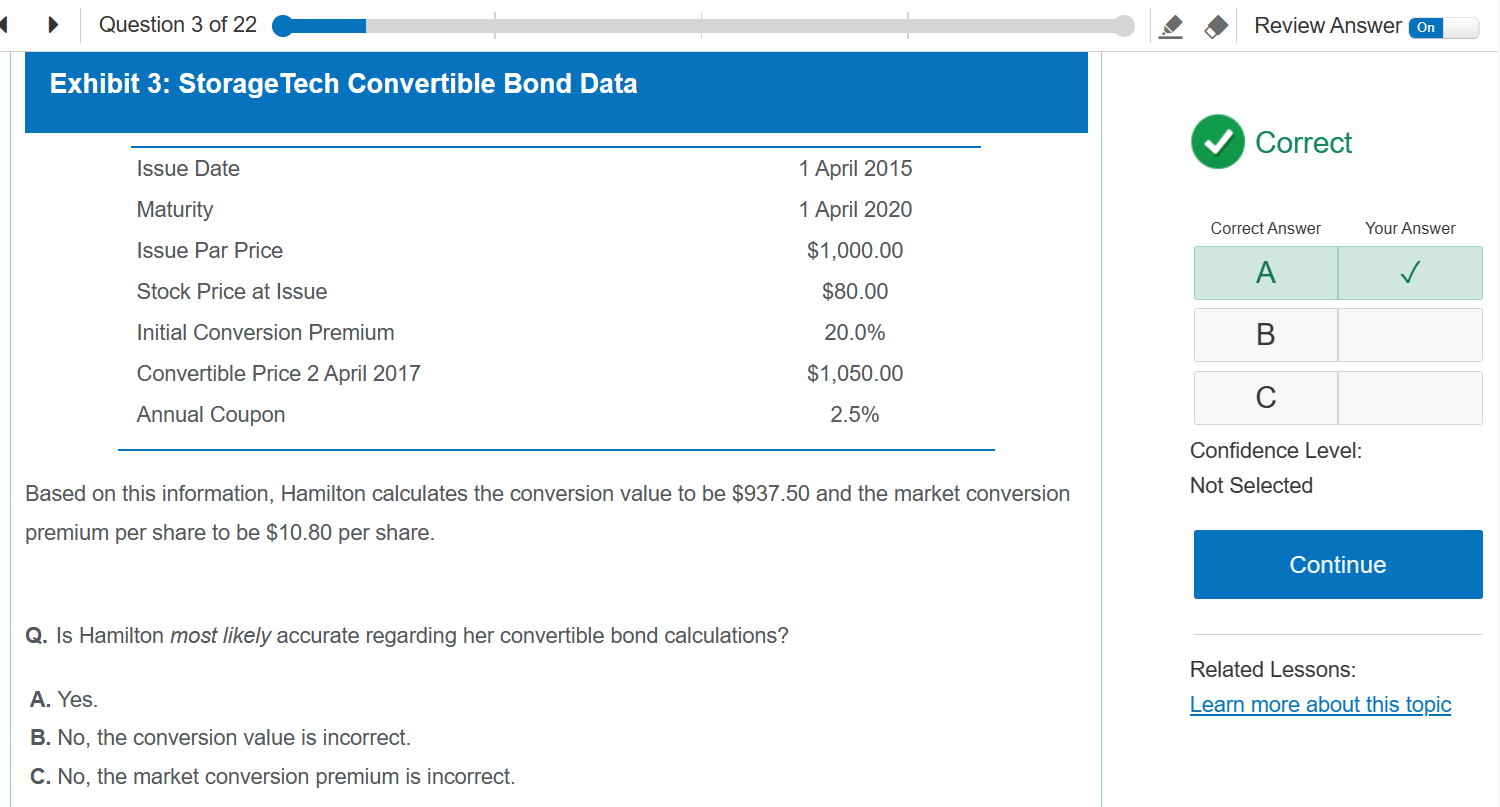The height and width of the screenshot is (807, 1500).
Task: Click the checkmark in Your Answer column
Action: pyautogui.click(x=1409, y=273)
